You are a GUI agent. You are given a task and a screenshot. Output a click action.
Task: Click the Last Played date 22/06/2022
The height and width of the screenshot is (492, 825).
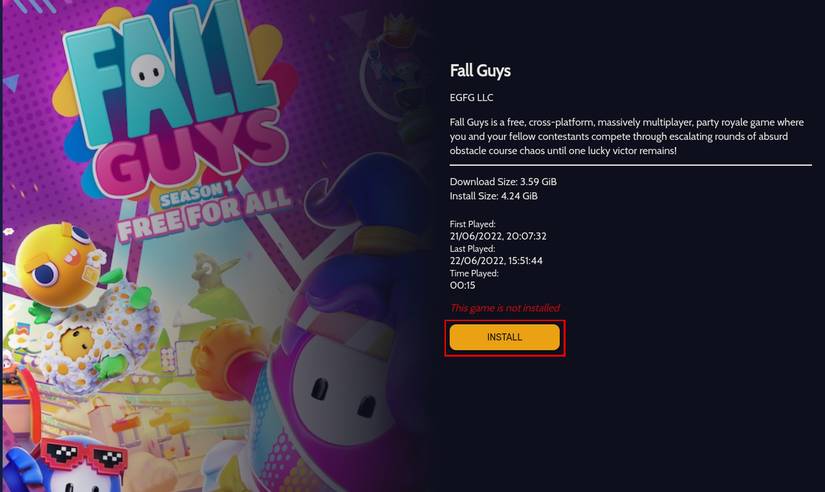tap(496, 260)
